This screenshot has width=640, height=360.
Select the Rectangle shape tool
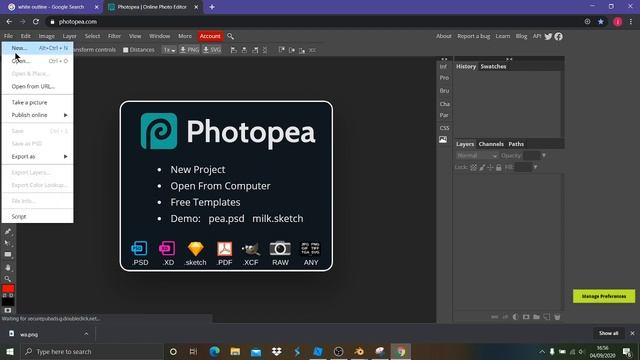[x=8, y=254]
